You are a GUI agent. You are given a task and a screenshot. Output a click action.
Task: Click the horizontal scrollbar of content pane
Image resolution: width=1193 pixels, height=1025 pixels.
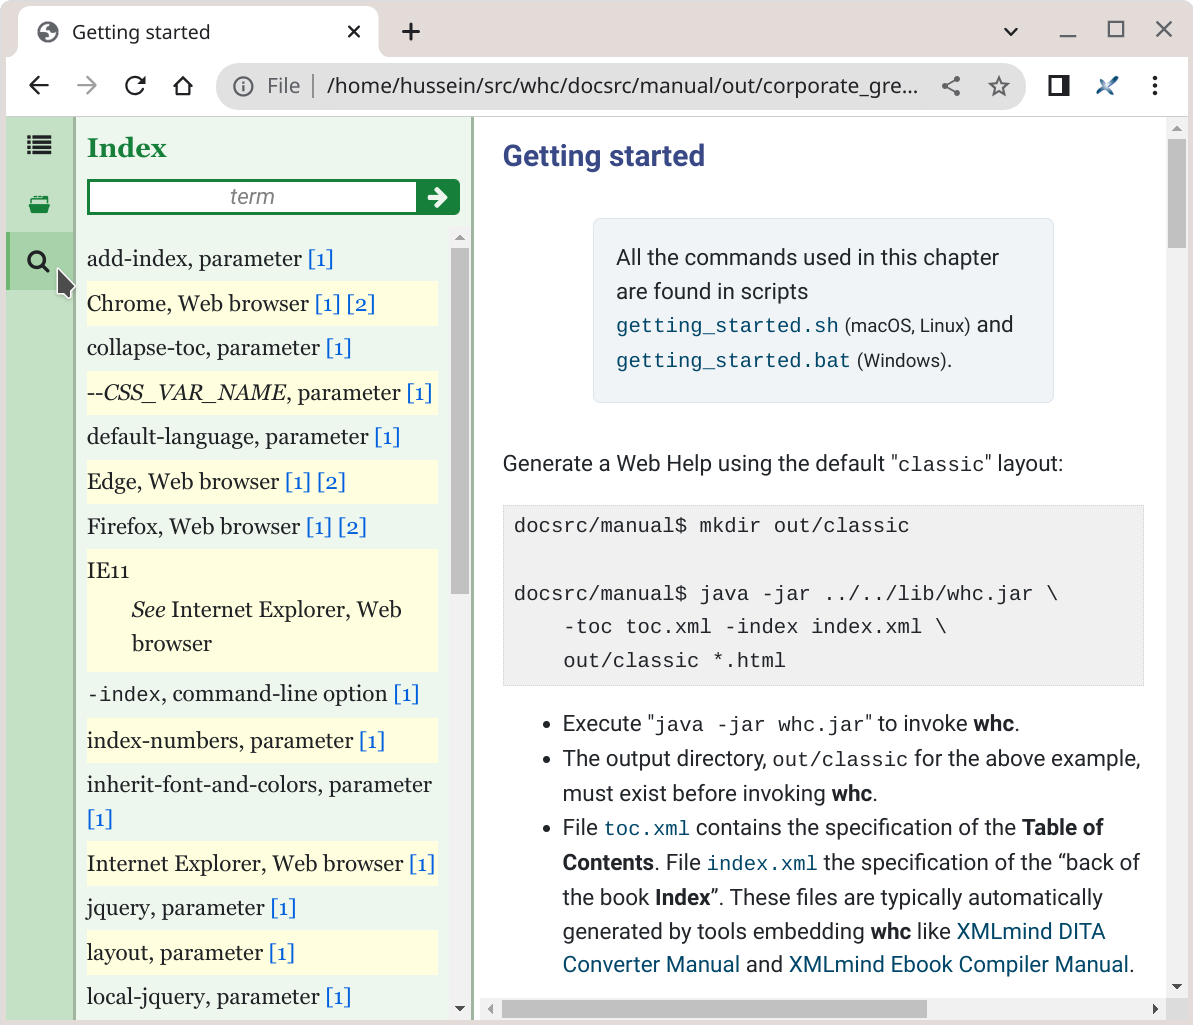click(x=714, y=1009)
